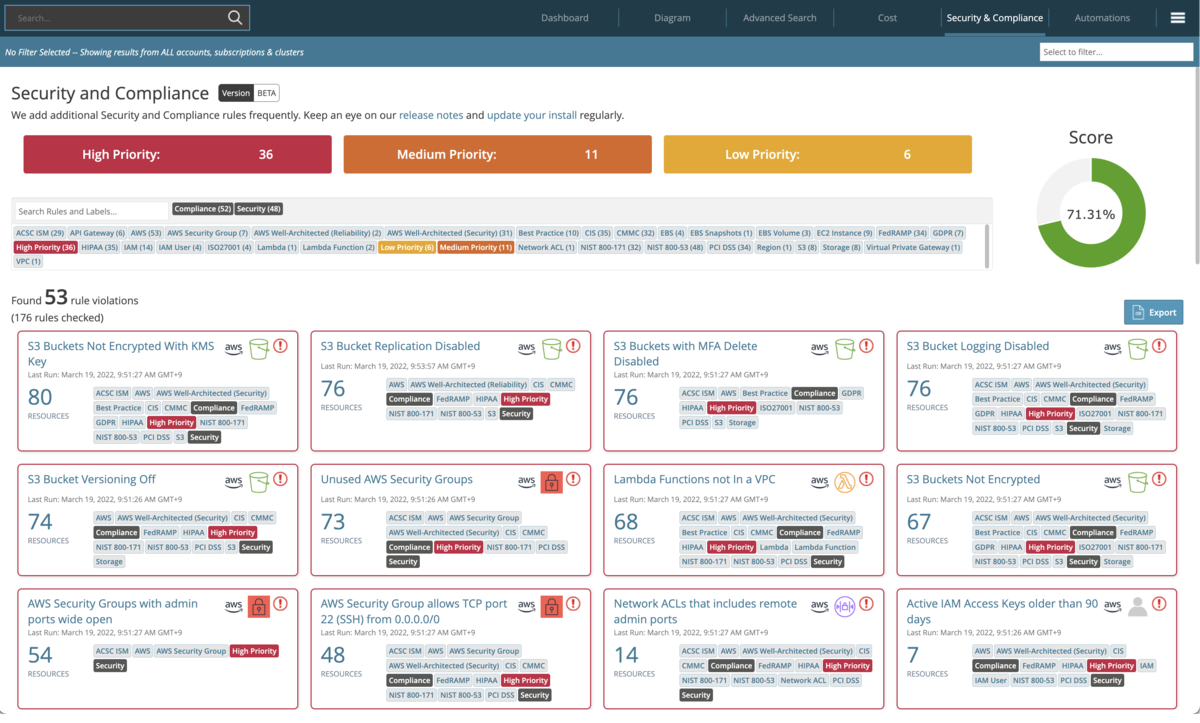The image size is (1200, 723).
Task: Click the Search Rules and Labels field
Action: (92, 211)
